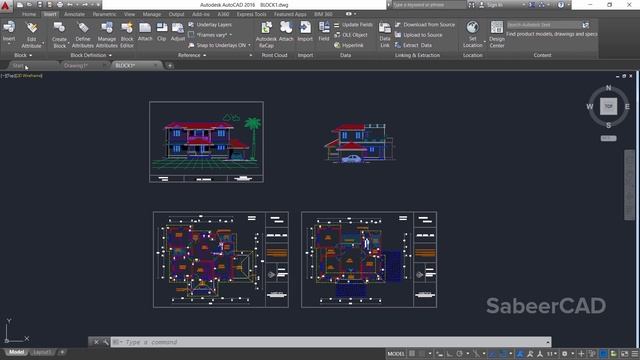Click TOP face of the ViewCube
This screenshot has width=640, height=360.
[x=608, y=107]
